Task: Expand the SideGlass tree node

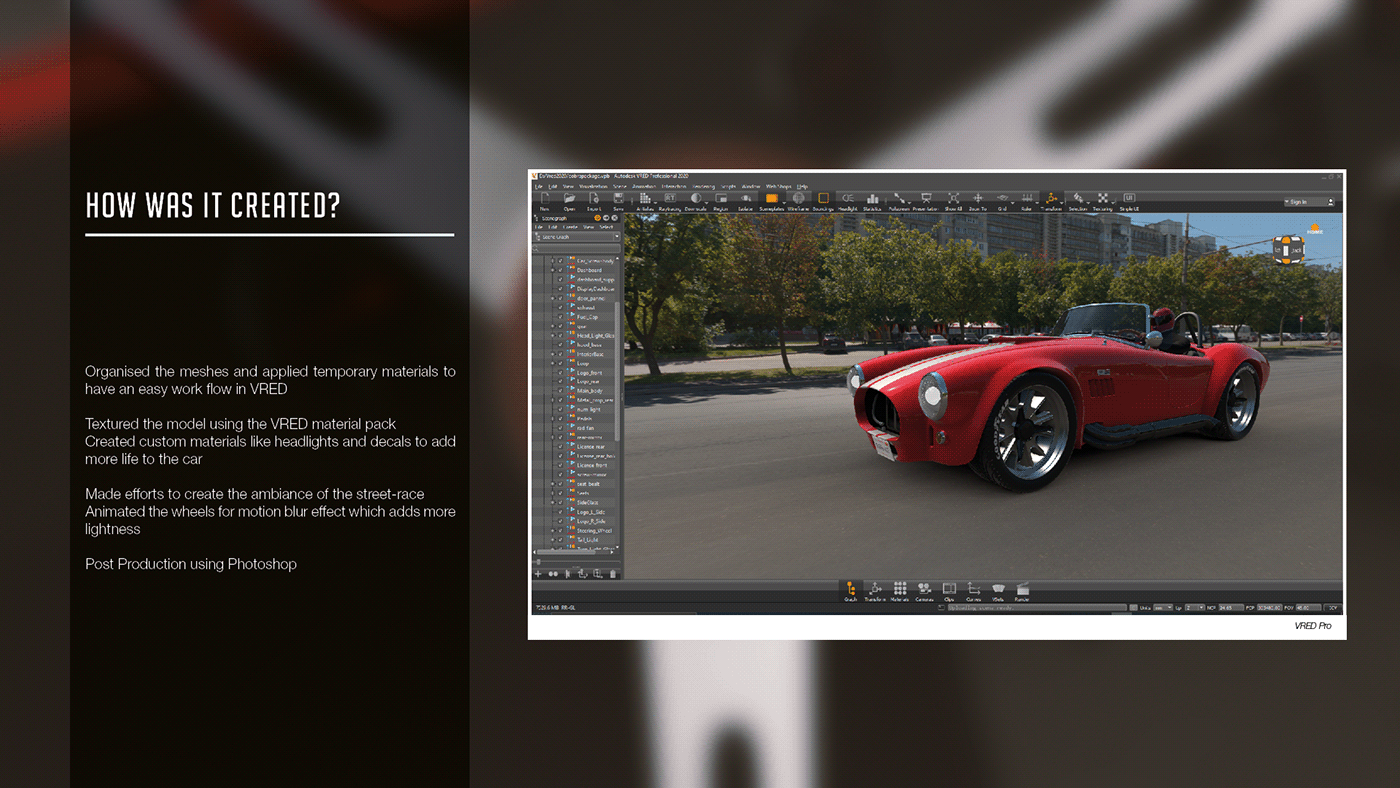Action: (552, 502)
